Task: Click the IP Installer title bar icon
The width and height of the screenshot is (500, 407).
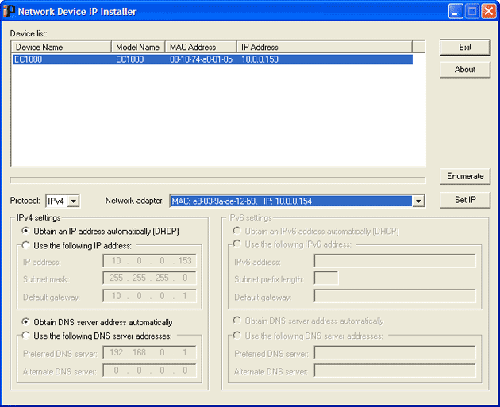Action: (x=9, y=11)
